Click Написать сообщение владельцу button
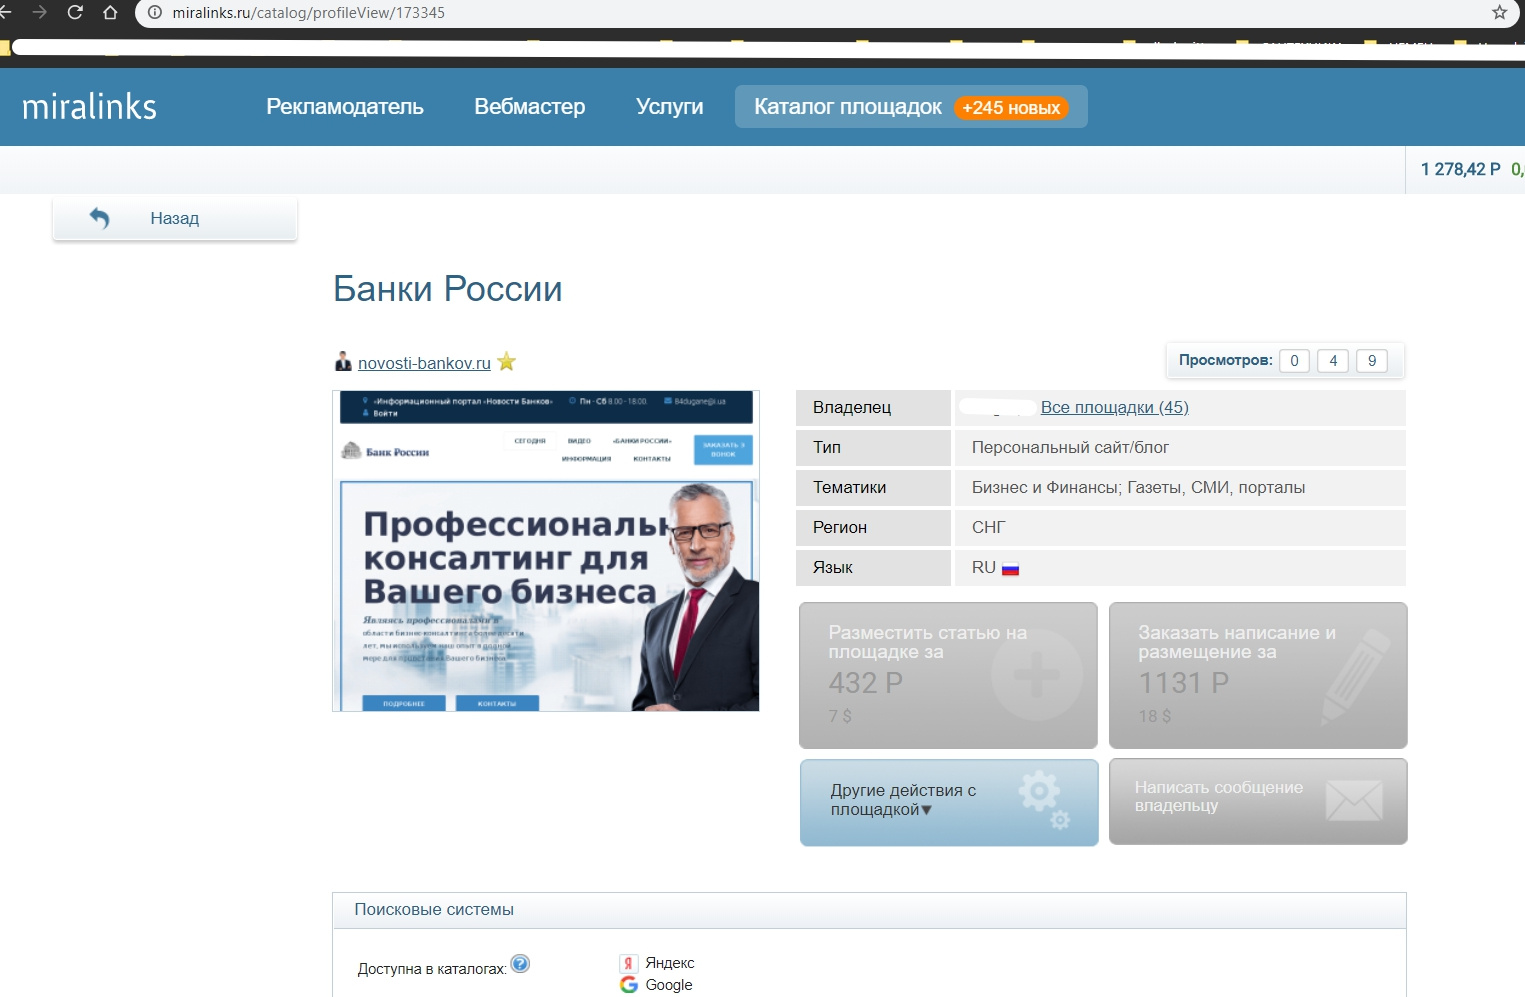1525x997 pixels. (x=1258, y=801)
